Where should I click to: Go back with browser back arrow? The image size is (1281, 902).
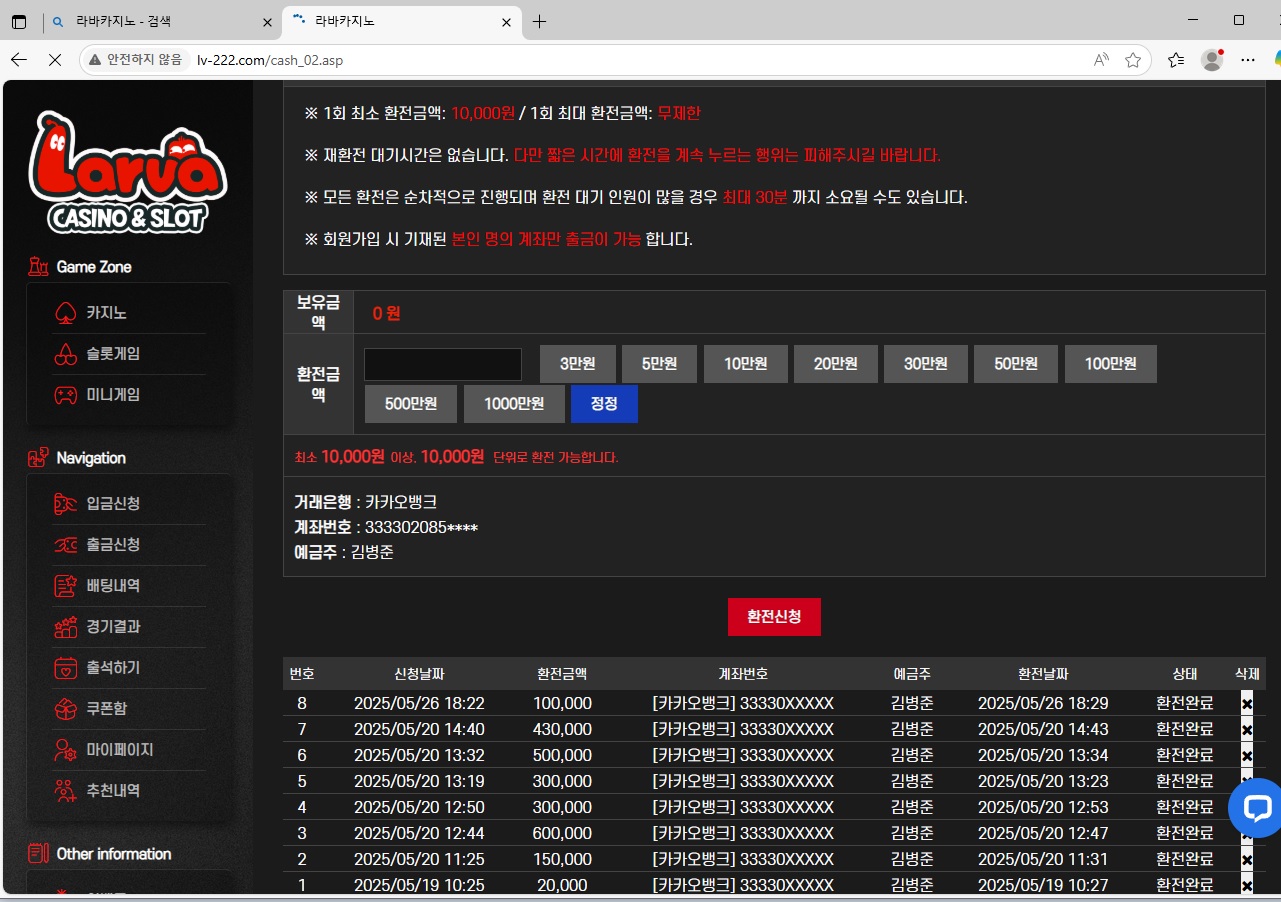(x=18, y=60)
